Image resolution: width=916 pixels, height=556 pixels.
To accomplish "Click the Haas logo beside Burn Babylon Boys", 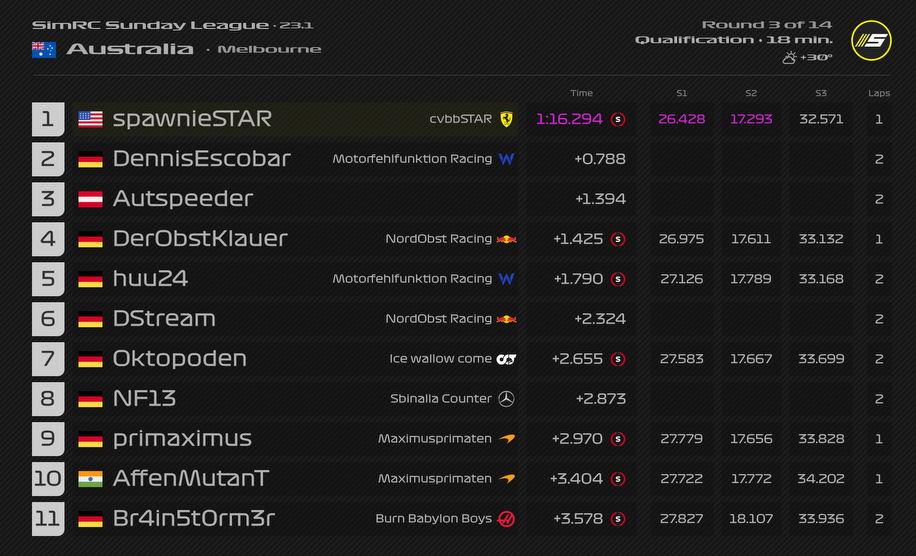I will pos(506,519).
